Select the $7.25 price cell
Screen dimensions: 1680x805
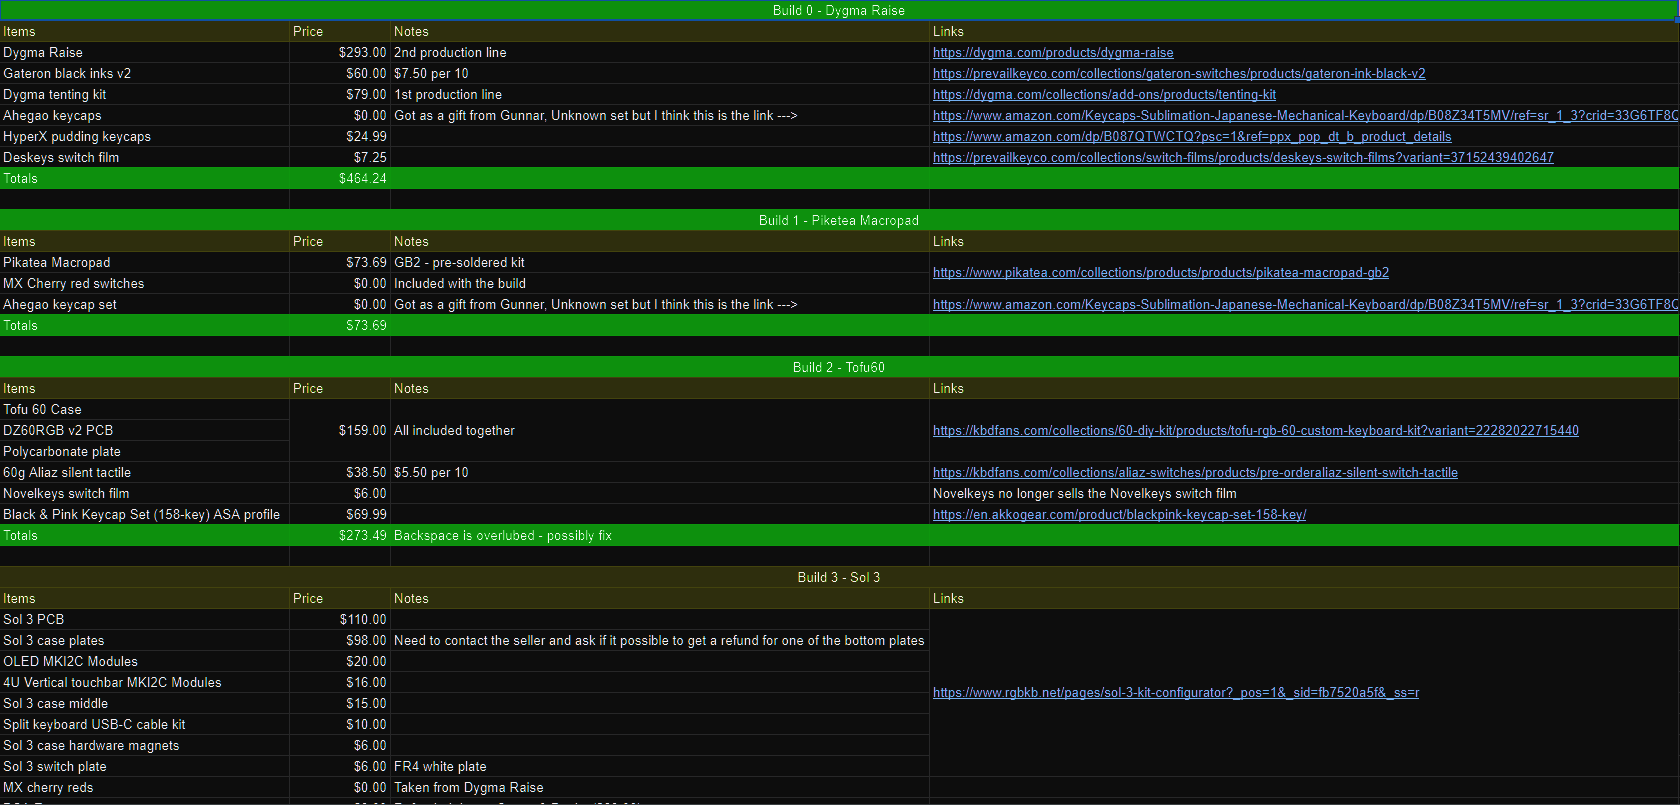point(340,158)
